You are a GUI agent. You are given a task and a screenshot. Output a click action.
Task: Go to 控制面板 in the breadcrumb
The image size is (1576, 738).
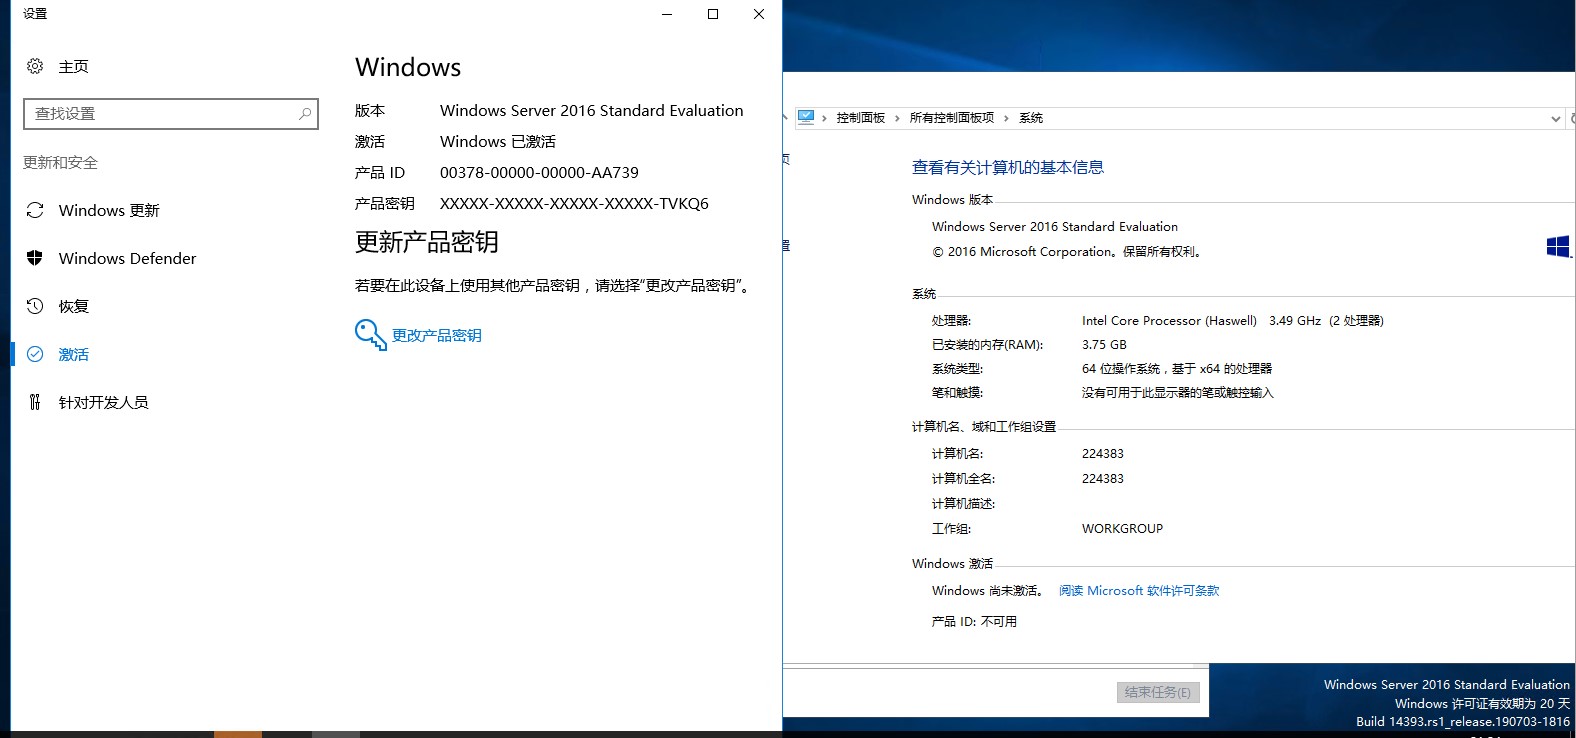pos(861,118)
